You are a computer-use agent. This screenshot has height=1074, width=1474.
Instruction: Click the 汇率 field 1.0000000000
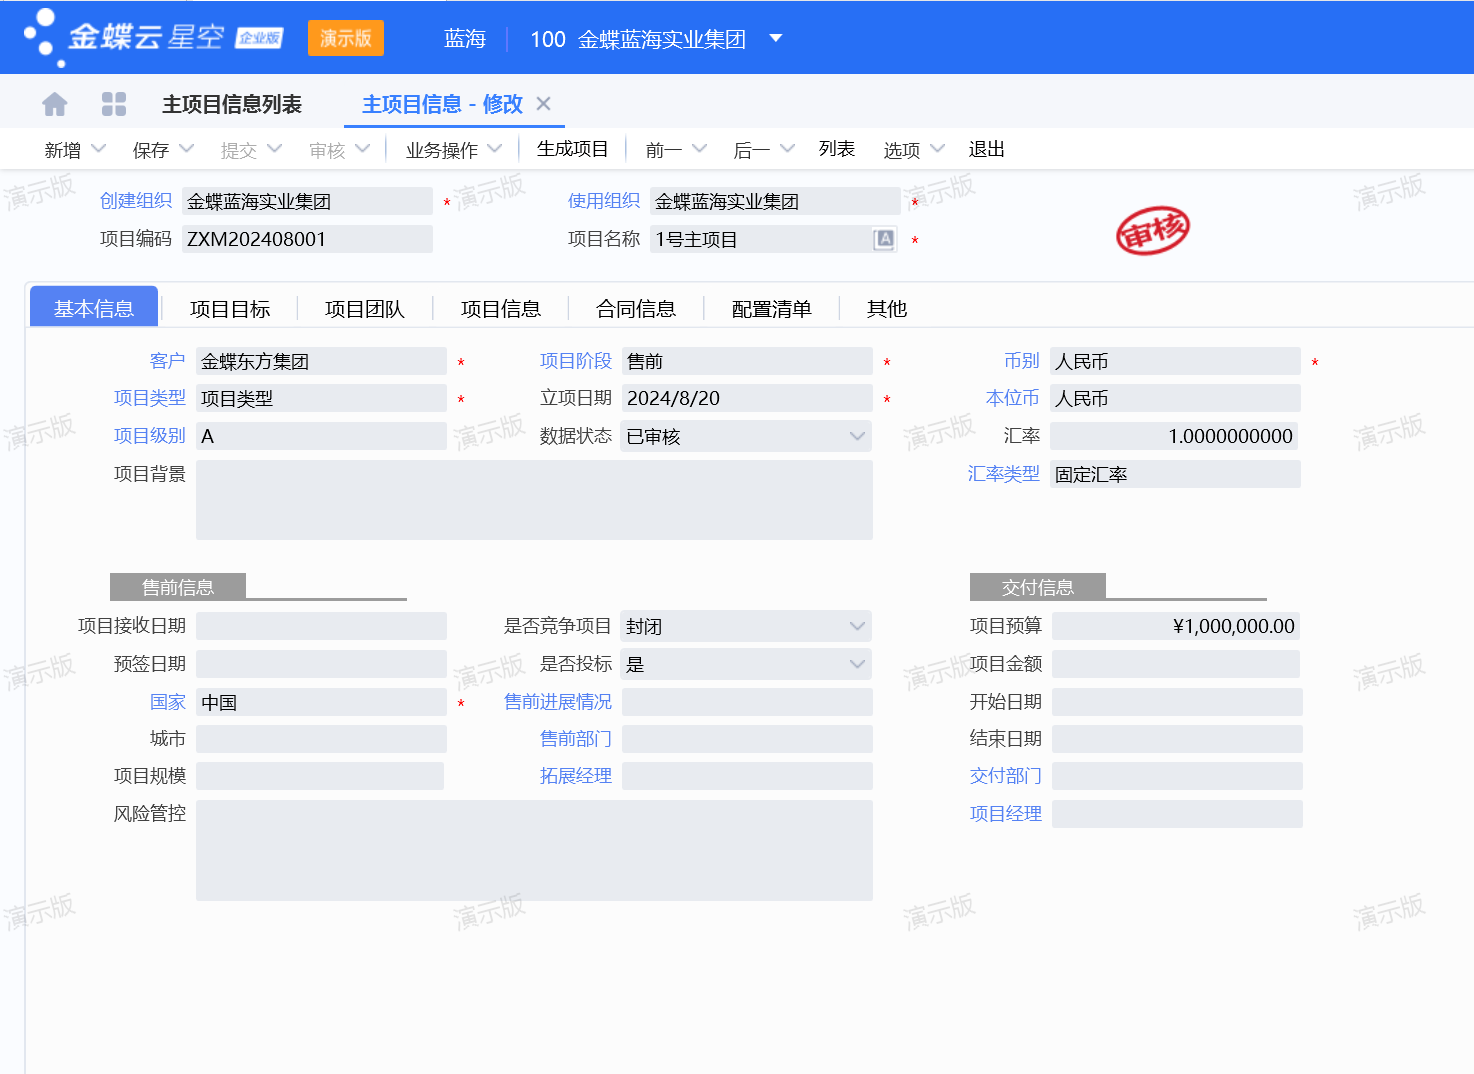[1175, 436]
